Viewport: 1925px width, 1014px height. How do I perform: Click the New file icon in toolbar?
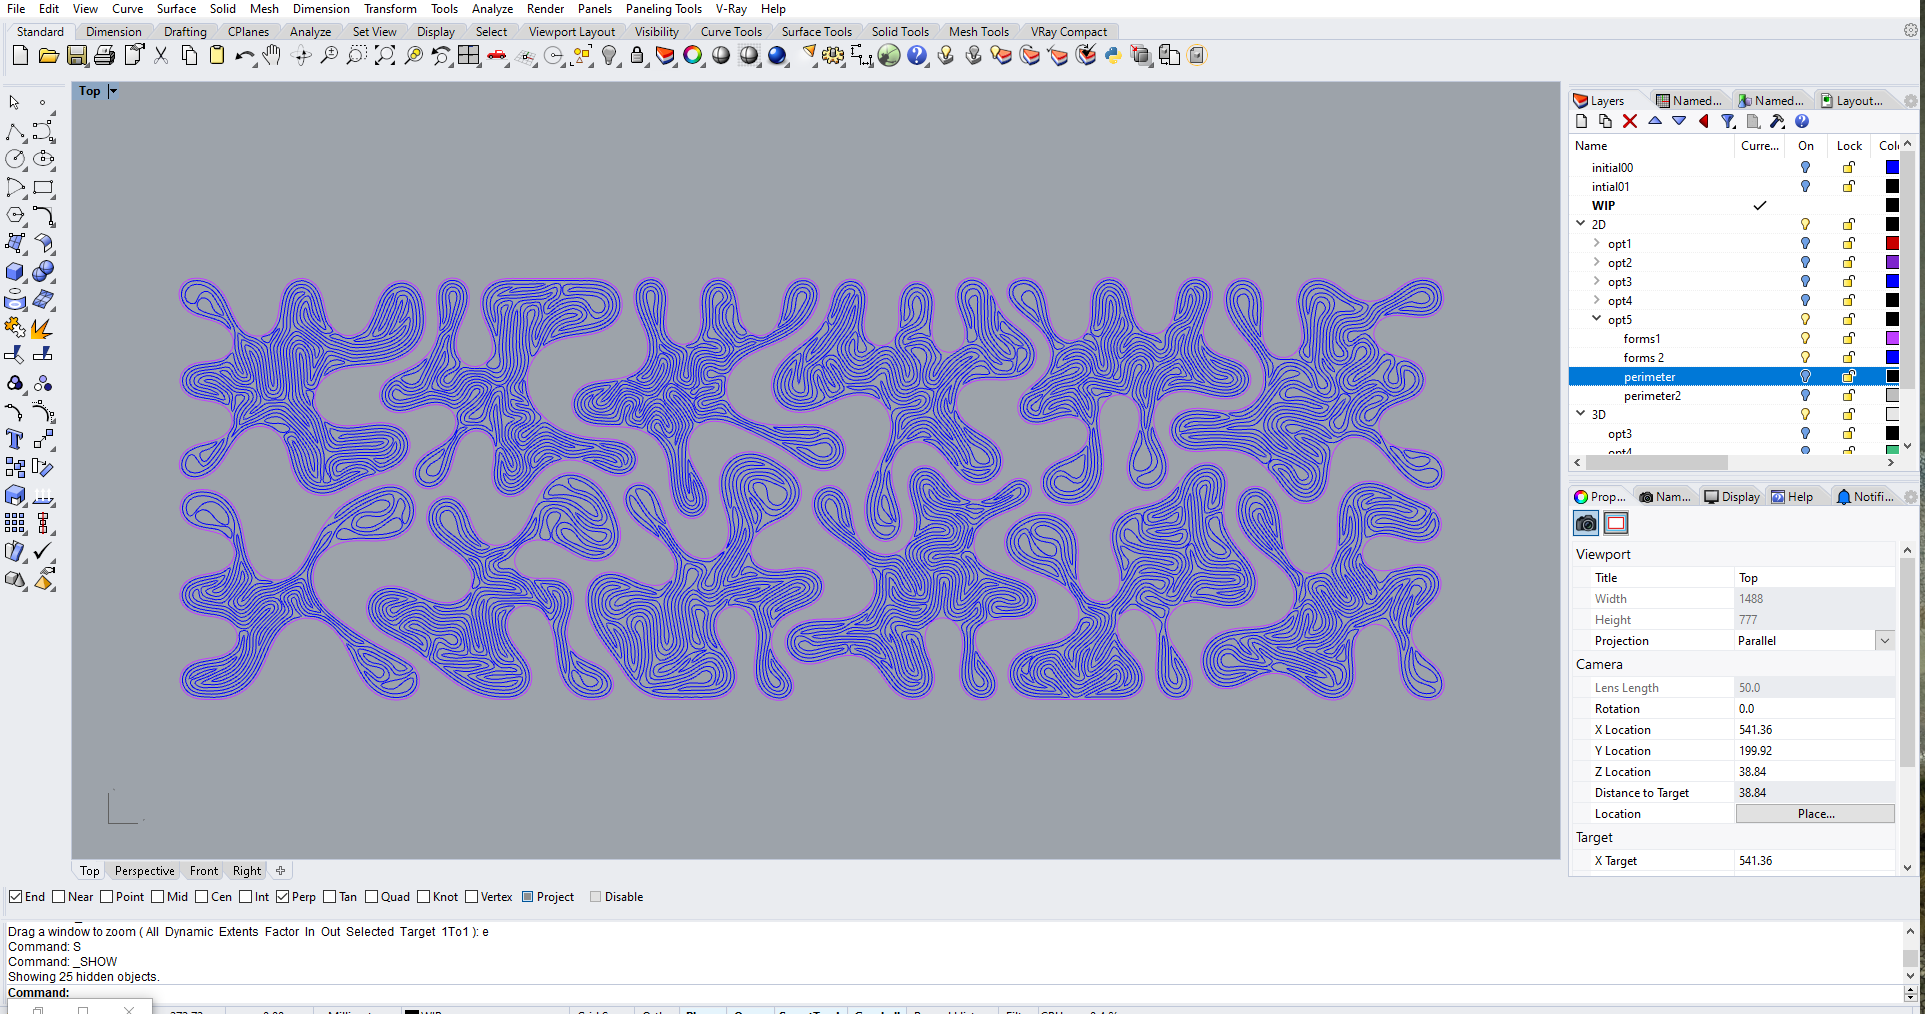click(20, 56)
